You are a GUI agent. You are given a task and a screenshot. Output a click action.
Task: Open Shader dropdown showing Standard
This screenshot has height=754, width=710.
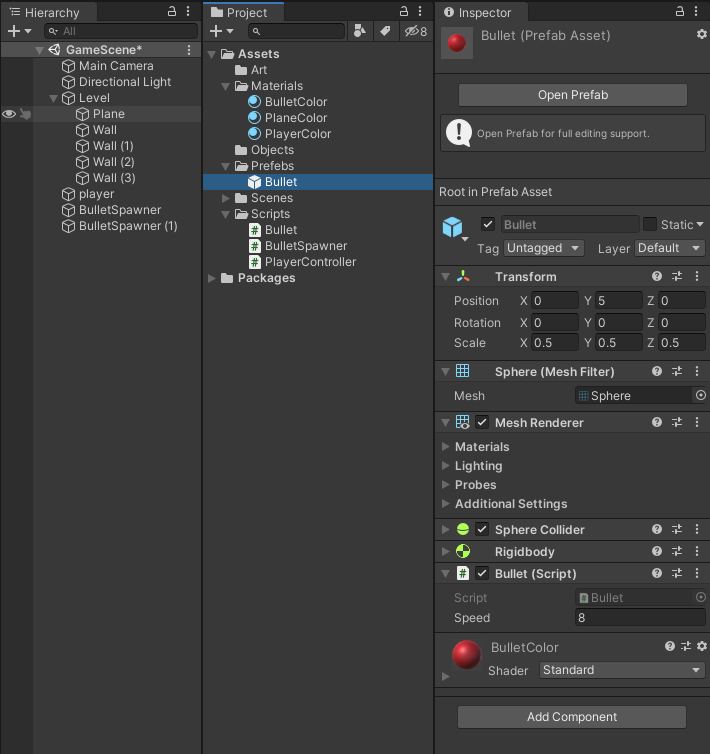[x=622, y=670]
